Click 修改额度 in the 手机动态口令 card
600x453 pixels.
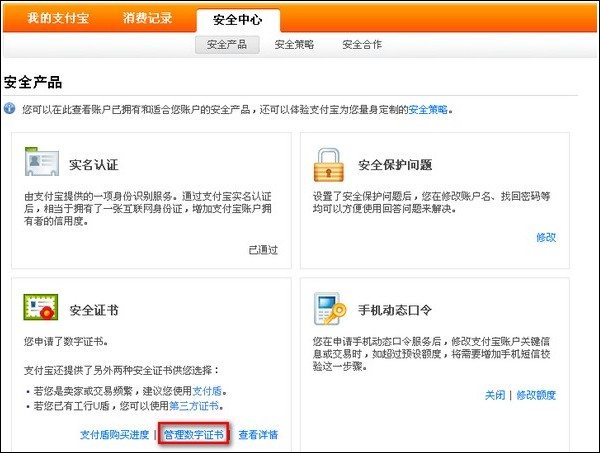click(x=536, y=395)
